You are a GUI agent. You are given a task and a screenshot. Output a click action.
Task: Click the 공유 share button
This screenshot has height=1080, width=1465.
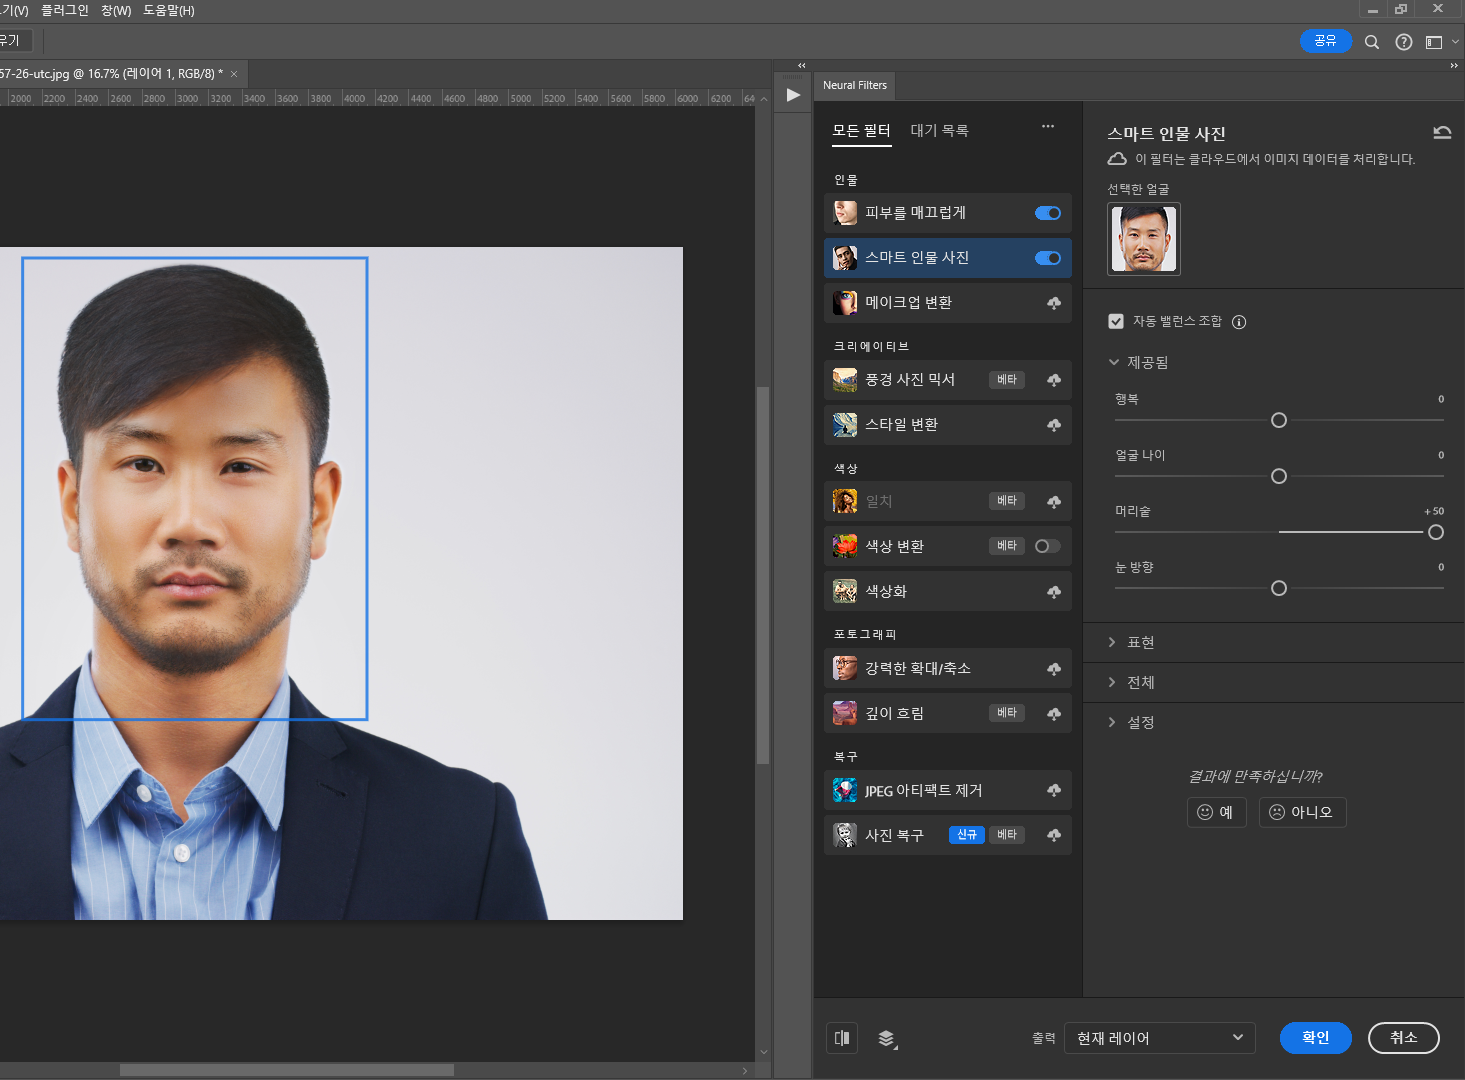[1326, 41]
